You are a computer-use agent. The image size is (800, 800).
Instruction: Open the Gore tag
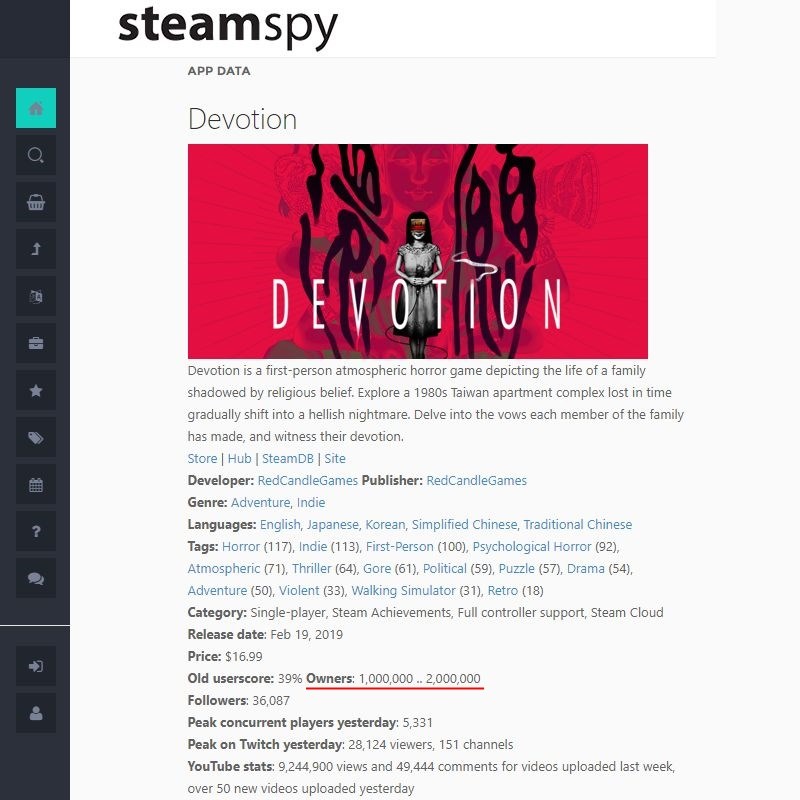point(377,568)
